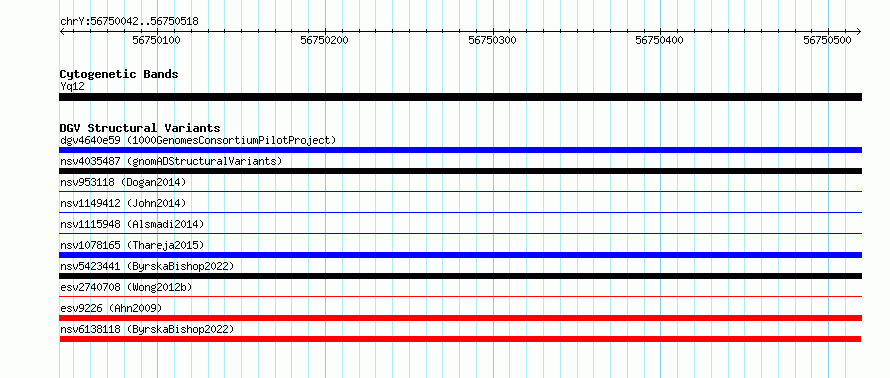The width and height of the screenshot is (890, 378).
Task: Click the chrY:56750042..56750518 region label
Action: (129, 22)
